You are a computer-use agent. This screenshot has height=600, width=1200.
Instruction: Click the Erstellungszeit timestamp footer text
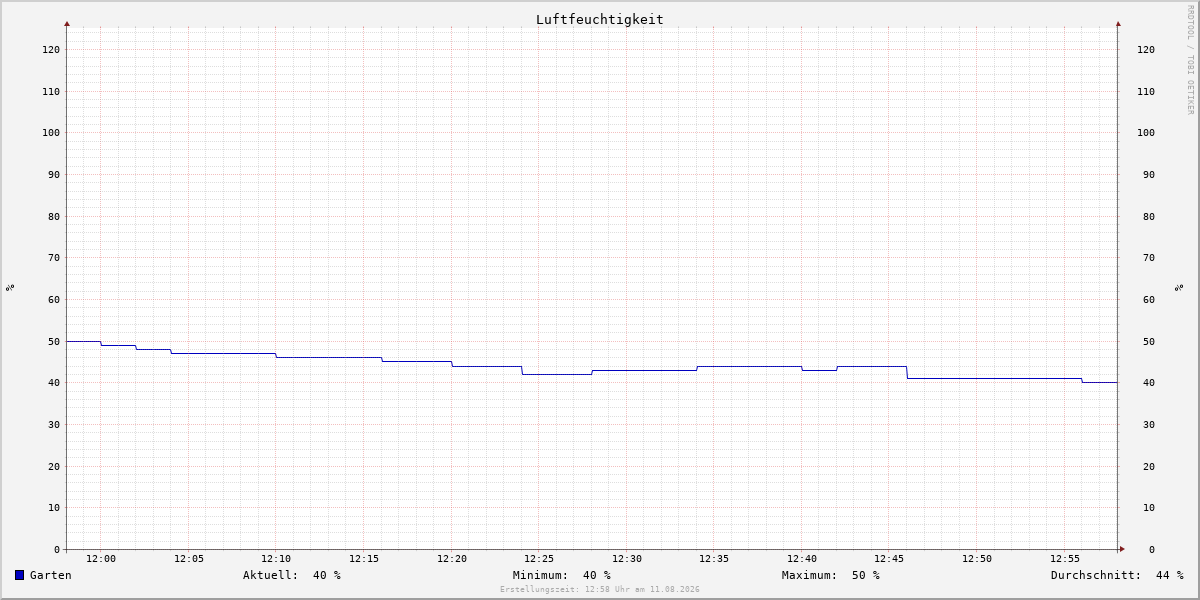point(600,589)
